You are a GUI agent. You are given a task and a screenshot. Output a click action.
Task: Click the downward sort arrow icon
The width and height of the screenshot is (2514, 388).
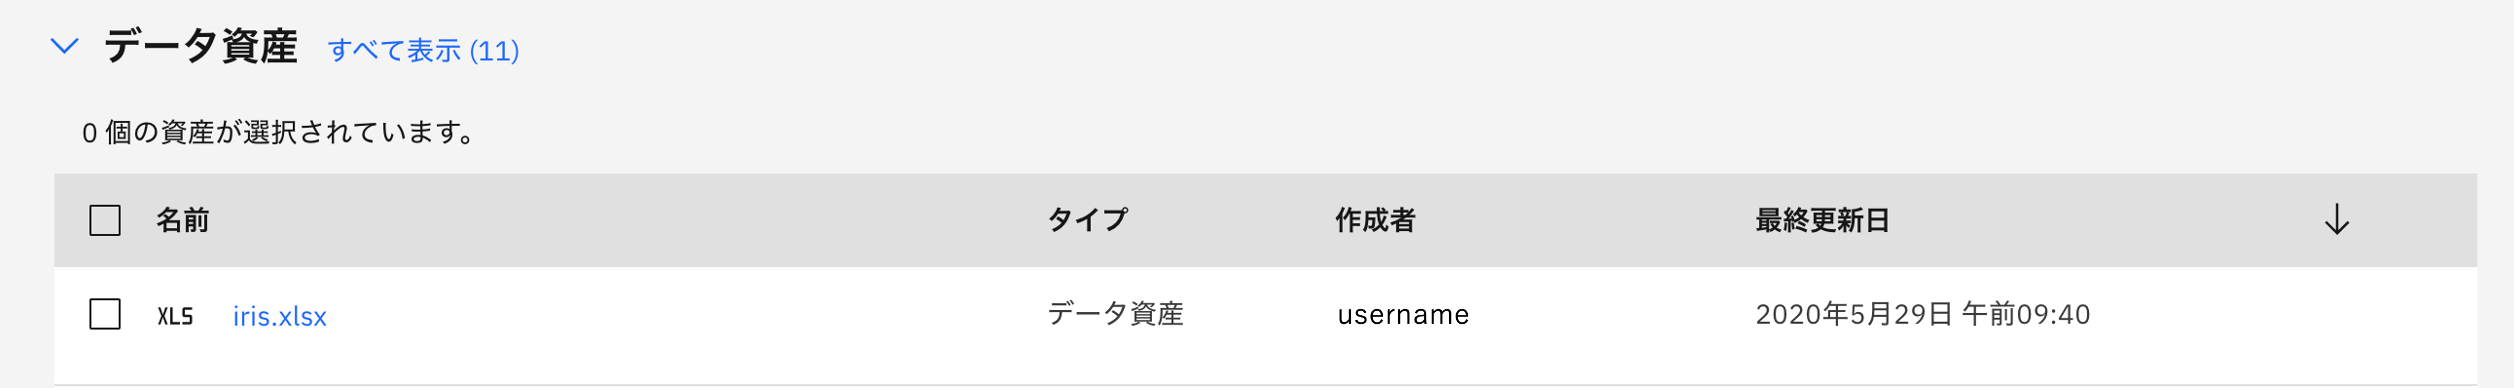click(2336, 219)
